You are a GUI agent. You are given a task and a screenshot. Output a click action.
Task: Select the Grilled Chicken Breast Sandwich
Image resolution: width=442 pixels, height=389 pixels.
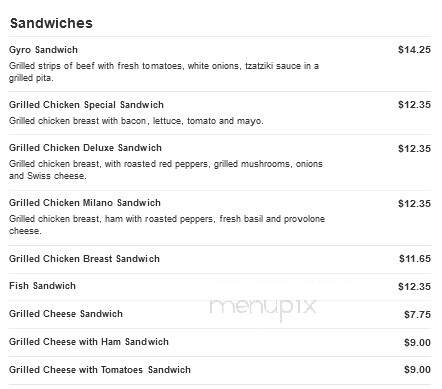tap(84, 259)
